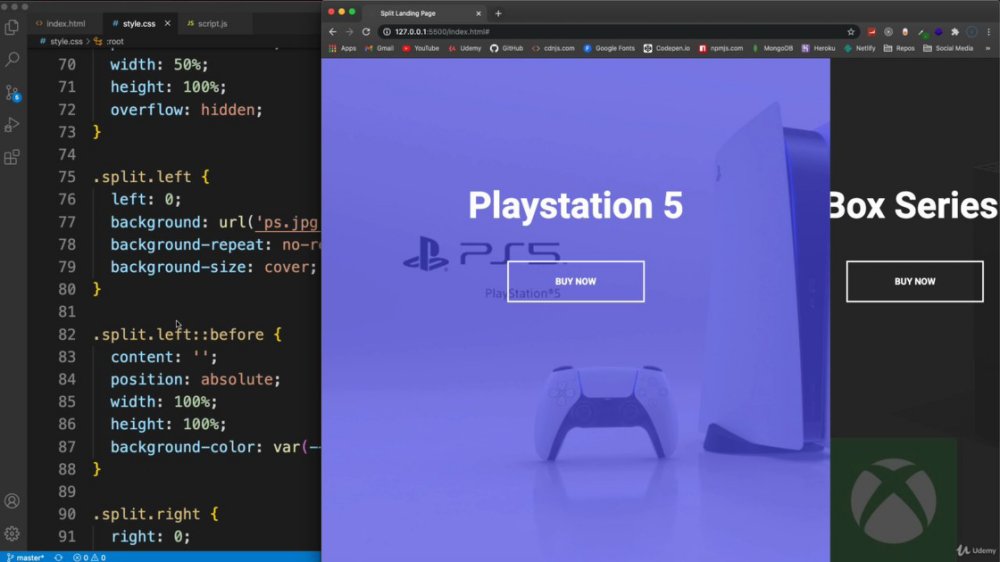
Task: Open the Netlify bookmark
Action: point(860,48)
